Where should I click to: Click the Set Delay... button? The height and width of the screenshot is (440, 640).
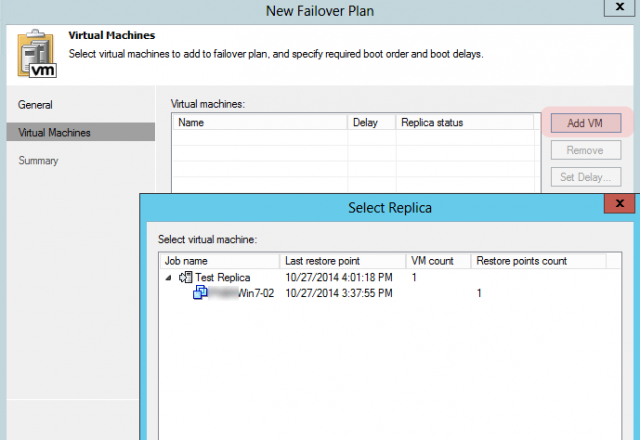[584, 178]
